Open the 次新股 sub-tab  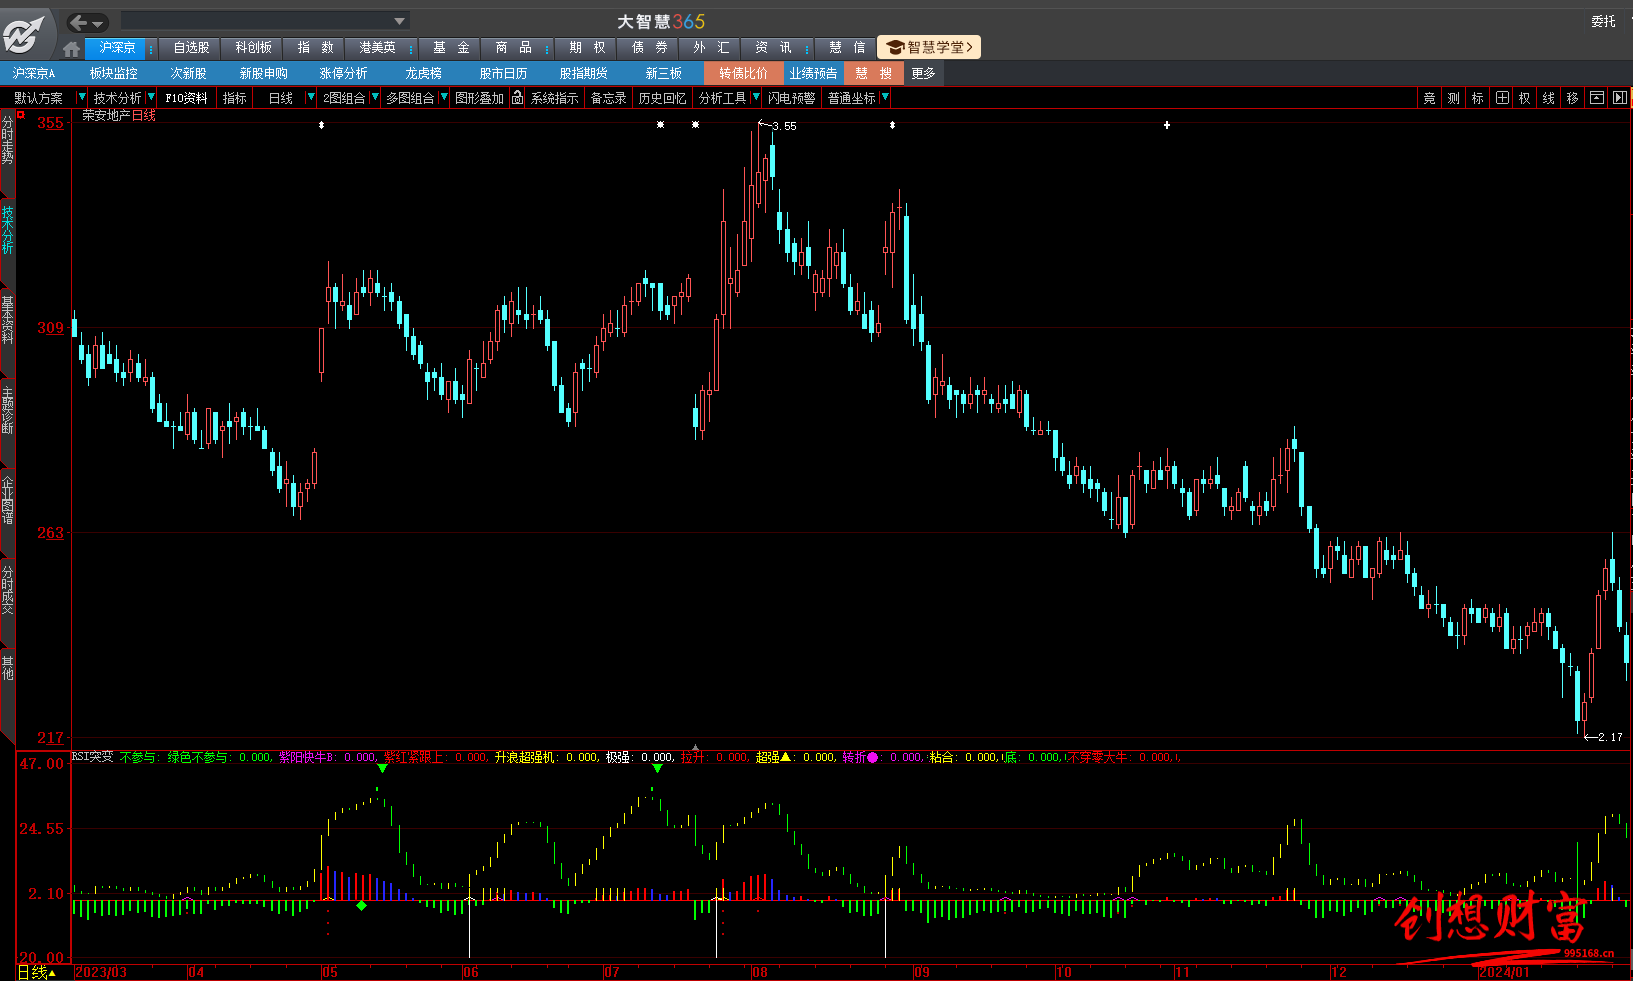pyautogui.click(x=188, y=73)
